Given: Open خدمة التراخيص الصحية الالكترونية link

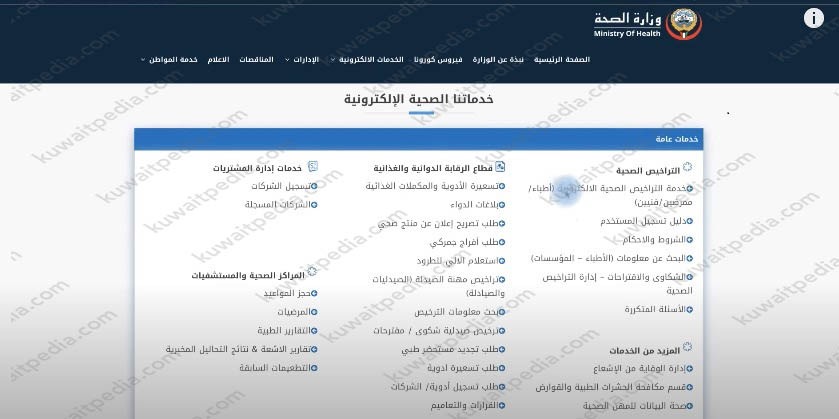Looking at the screenshot, I should (610, 195).
